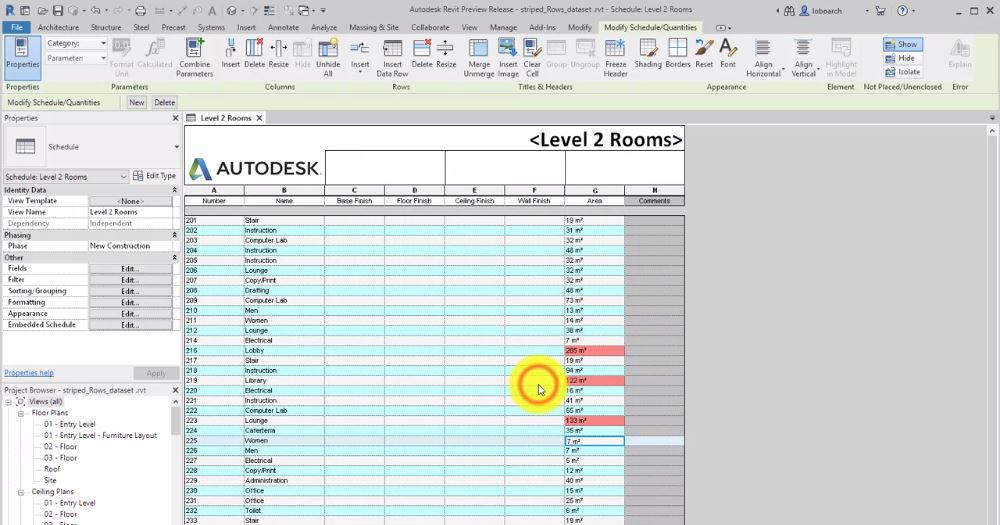Image resolution: width=1000 pixels, height=525 pixels.
Task: Click Isolate unplaced rooms button
Action: (x=902, y=72)
